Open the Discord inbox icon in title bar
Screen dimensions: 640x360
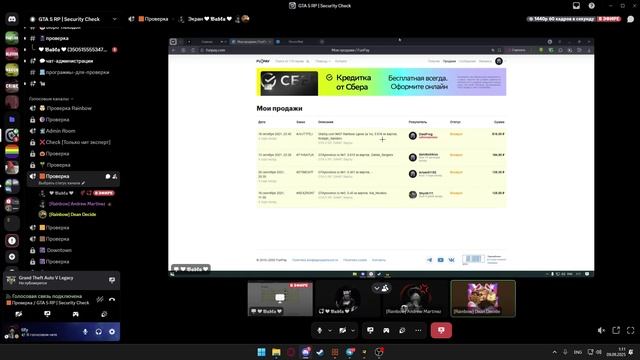tap(576, 6)
